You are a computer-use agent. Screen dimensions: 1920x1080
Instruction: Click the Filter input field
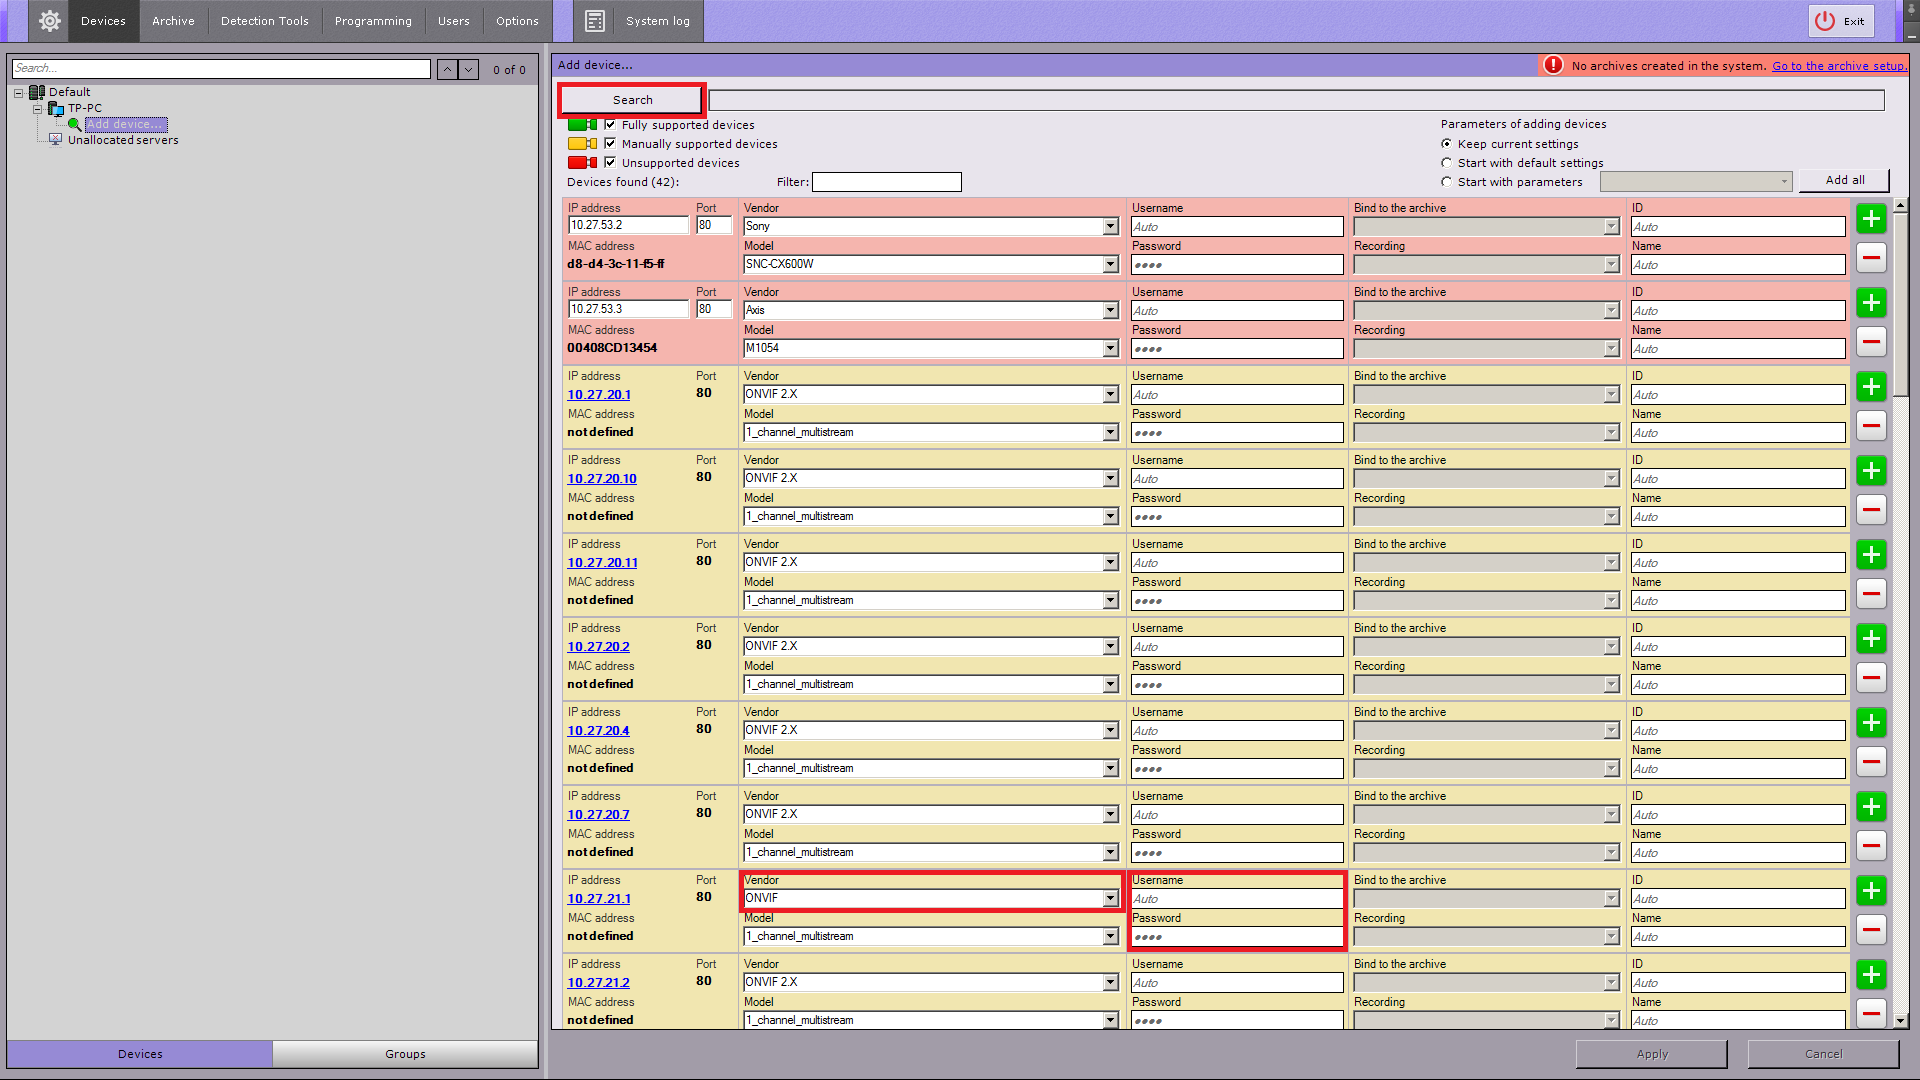[x=886, y=182]
